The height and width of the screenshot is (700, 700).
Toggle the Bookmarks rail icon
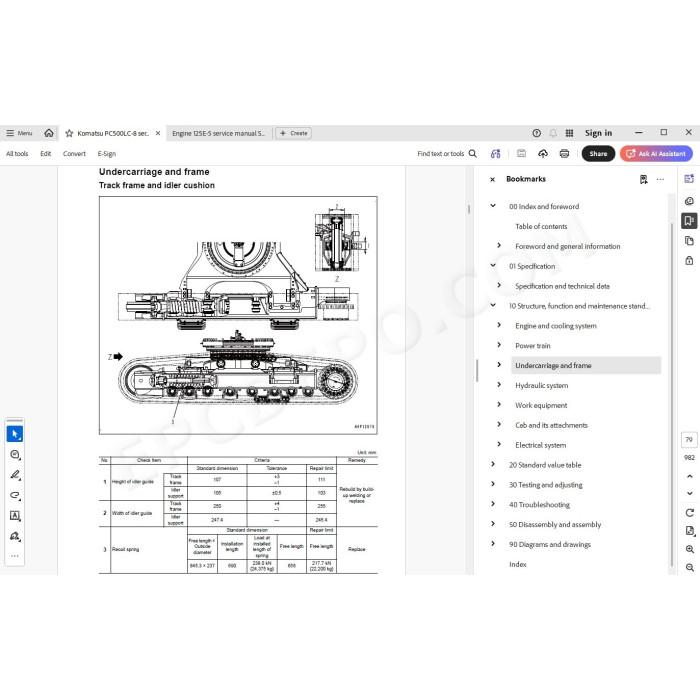(689, 221)
